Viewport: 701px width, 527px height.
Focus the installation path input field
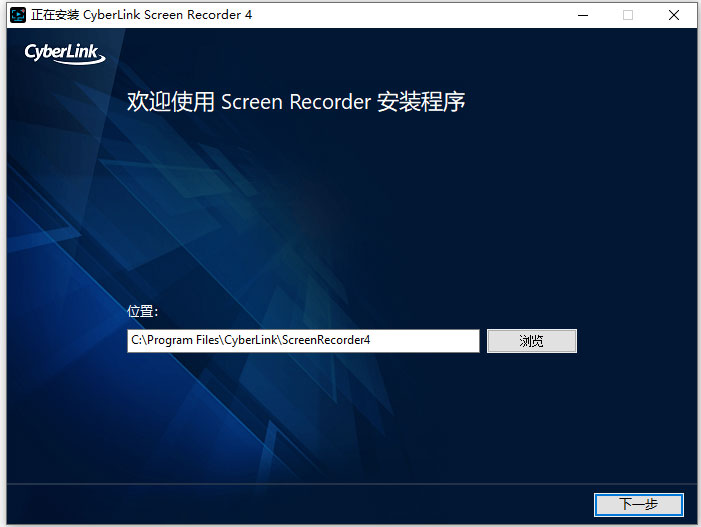coord(303,341)
